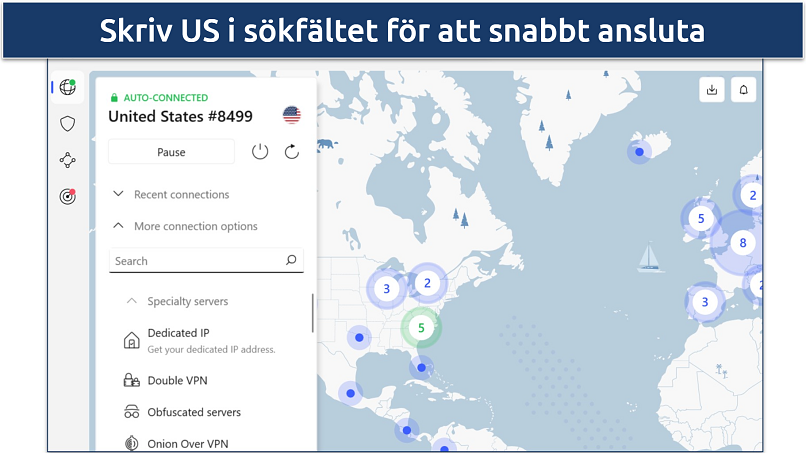Viewport: 806px width, 453px height.
Task: Open the target-shaped icon in sidebar
Action: pos(67,196)
